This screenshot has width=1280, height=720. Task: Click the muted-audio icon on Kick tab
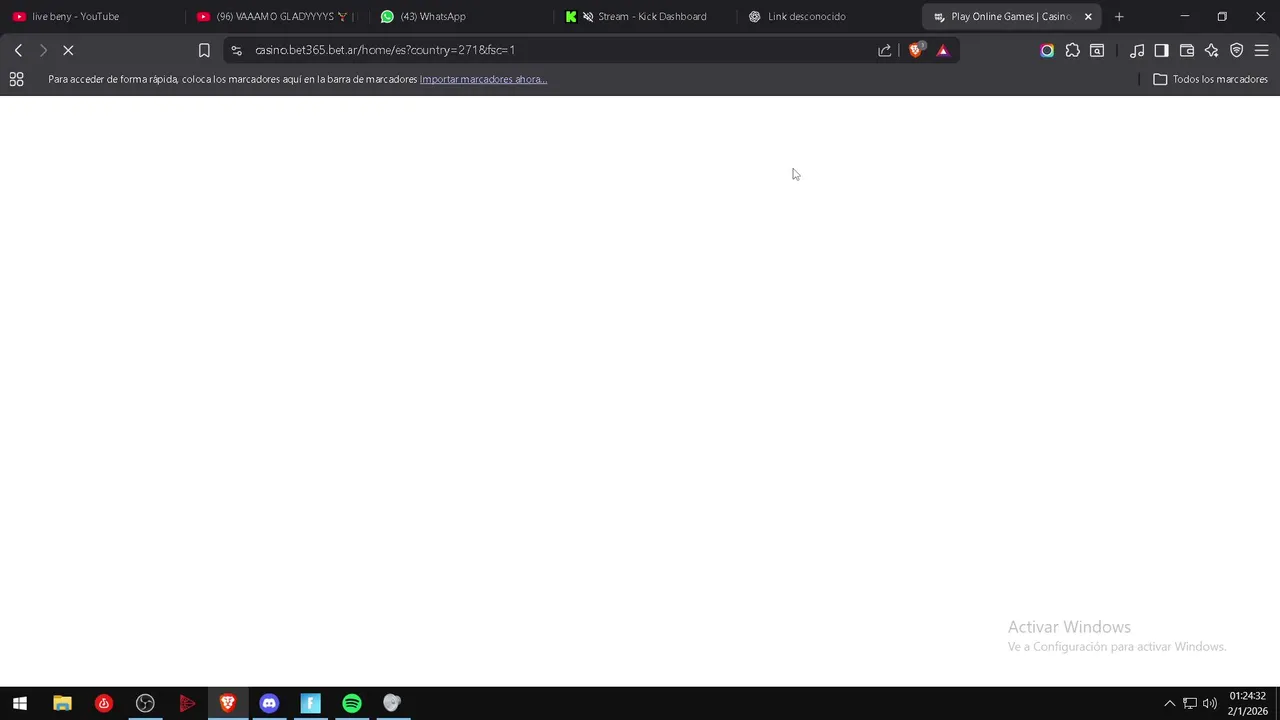click(x=588, y=16)
